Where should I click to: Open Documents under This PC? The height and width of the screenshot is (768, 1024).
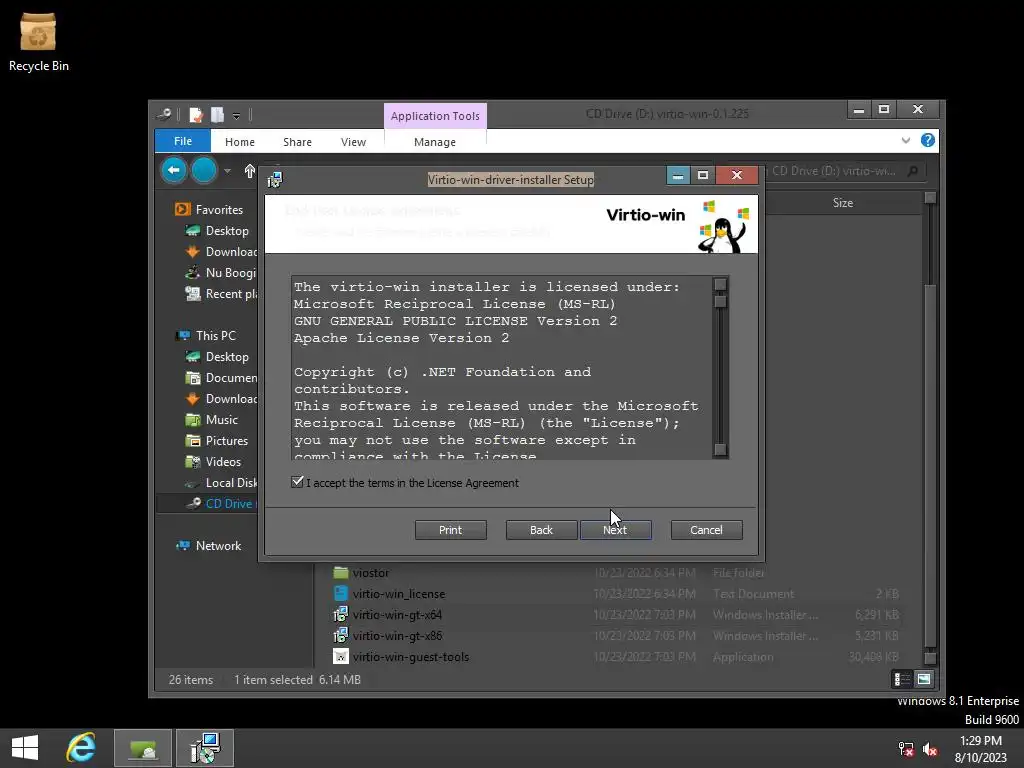point(221,377)
